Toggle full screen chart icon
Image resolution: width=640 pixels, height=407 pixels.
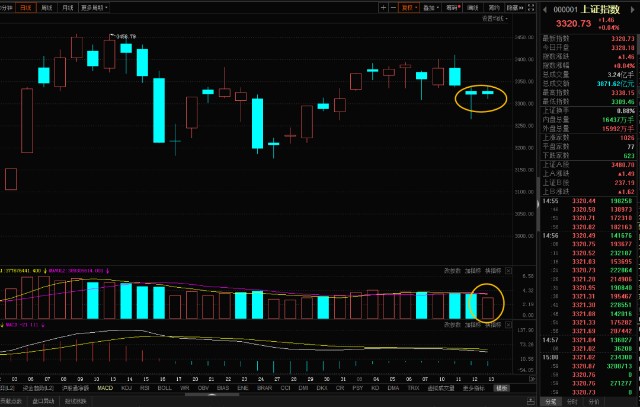[x=531, y=7]
